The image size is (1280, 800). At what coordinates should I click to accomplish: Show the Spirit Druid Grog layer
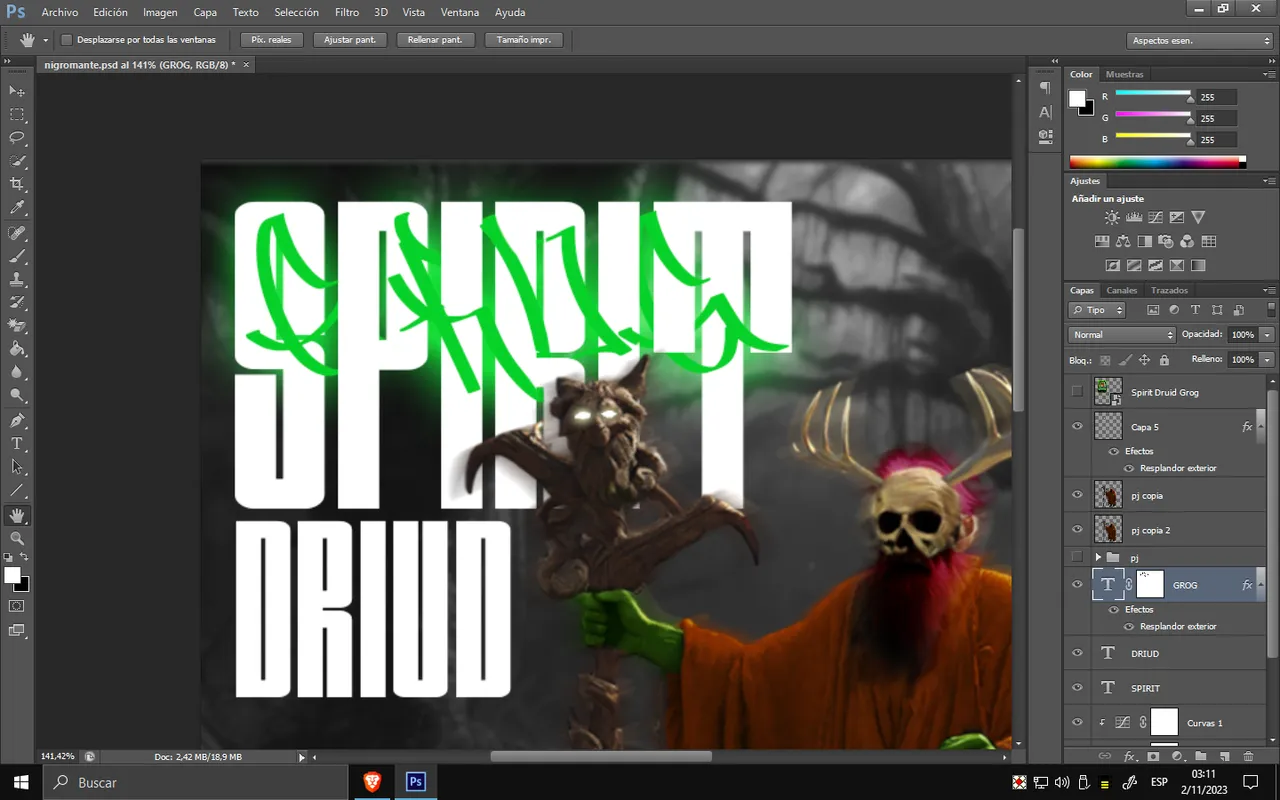1077,392
